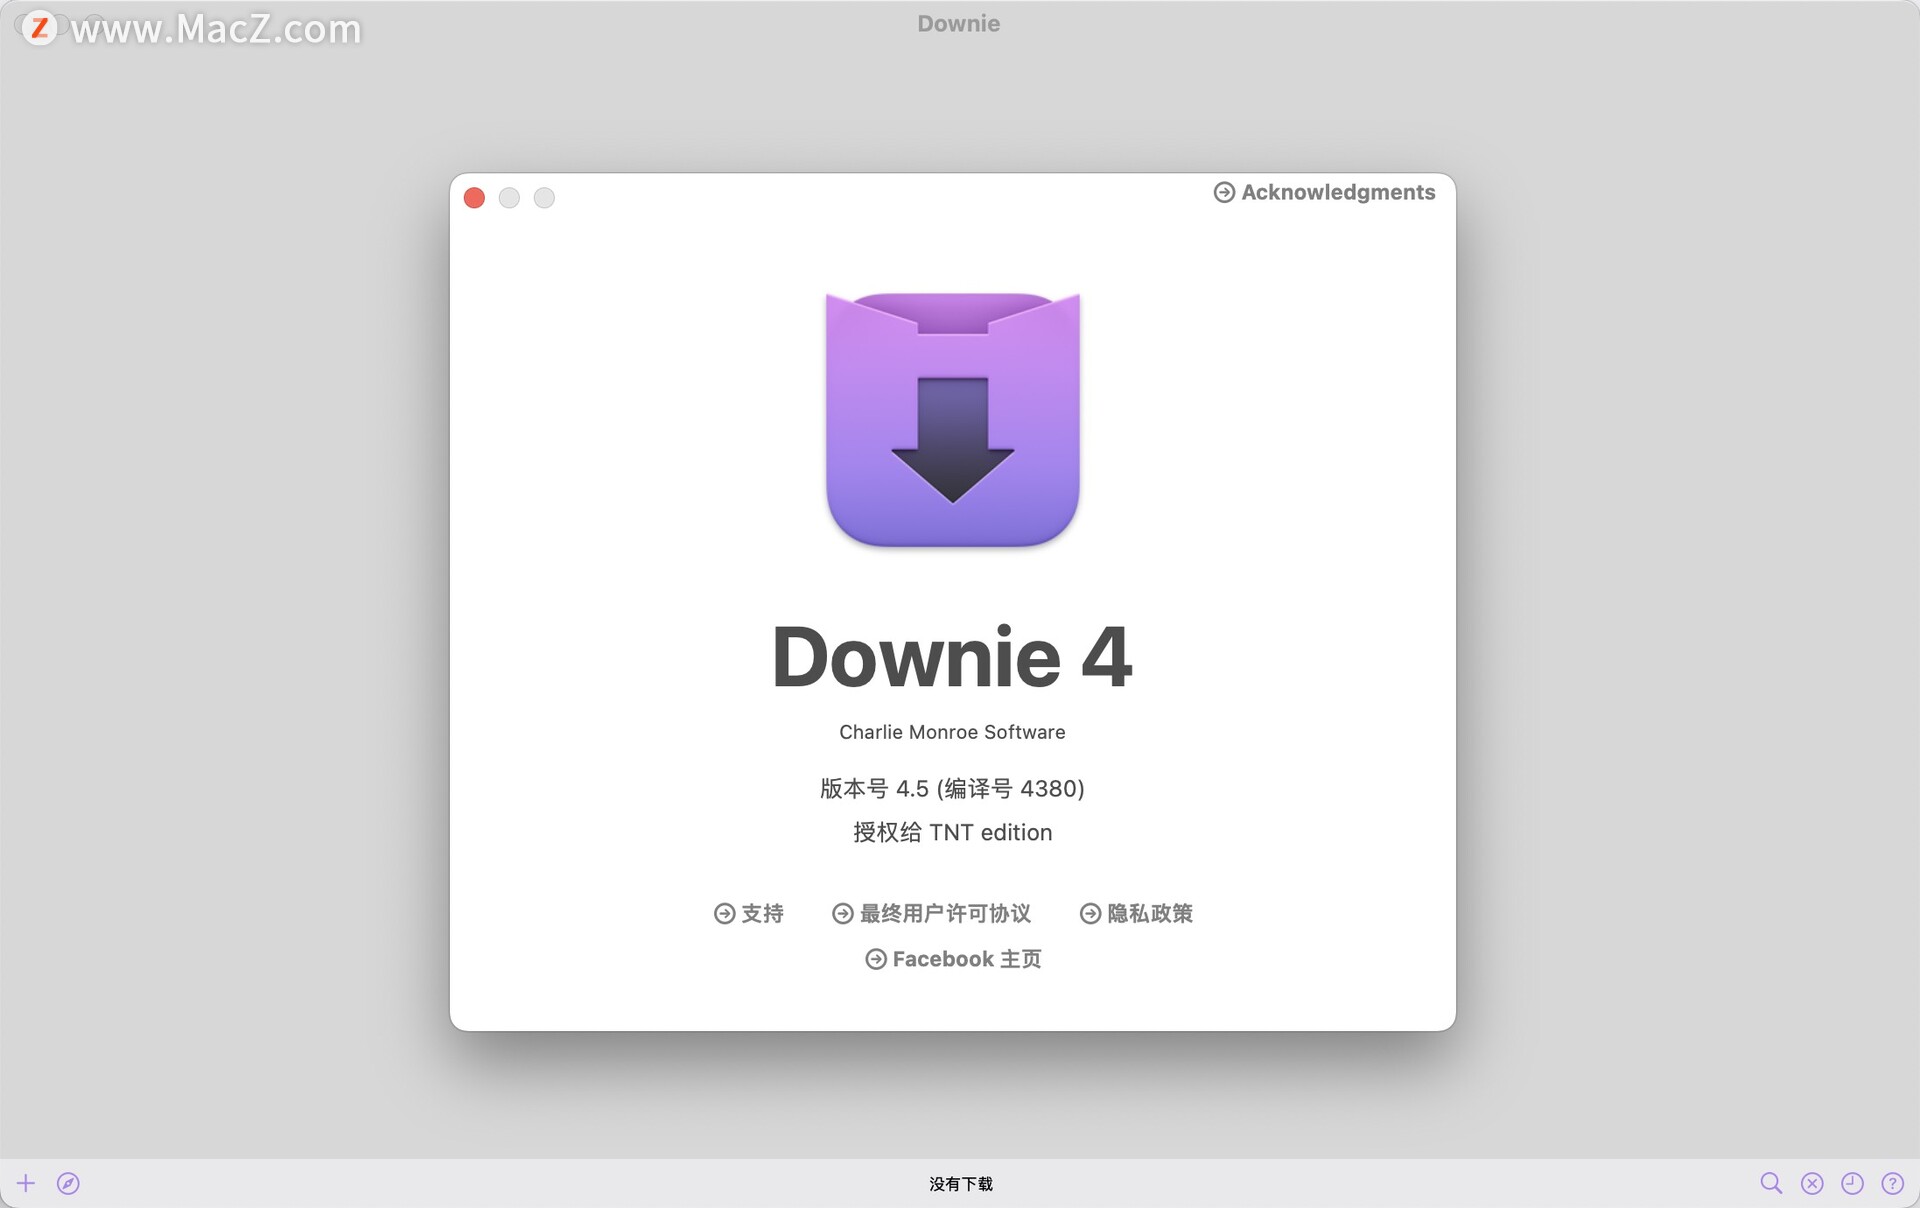
Task: Open the 最终用户许可协议 link
Action: [931, 913]
